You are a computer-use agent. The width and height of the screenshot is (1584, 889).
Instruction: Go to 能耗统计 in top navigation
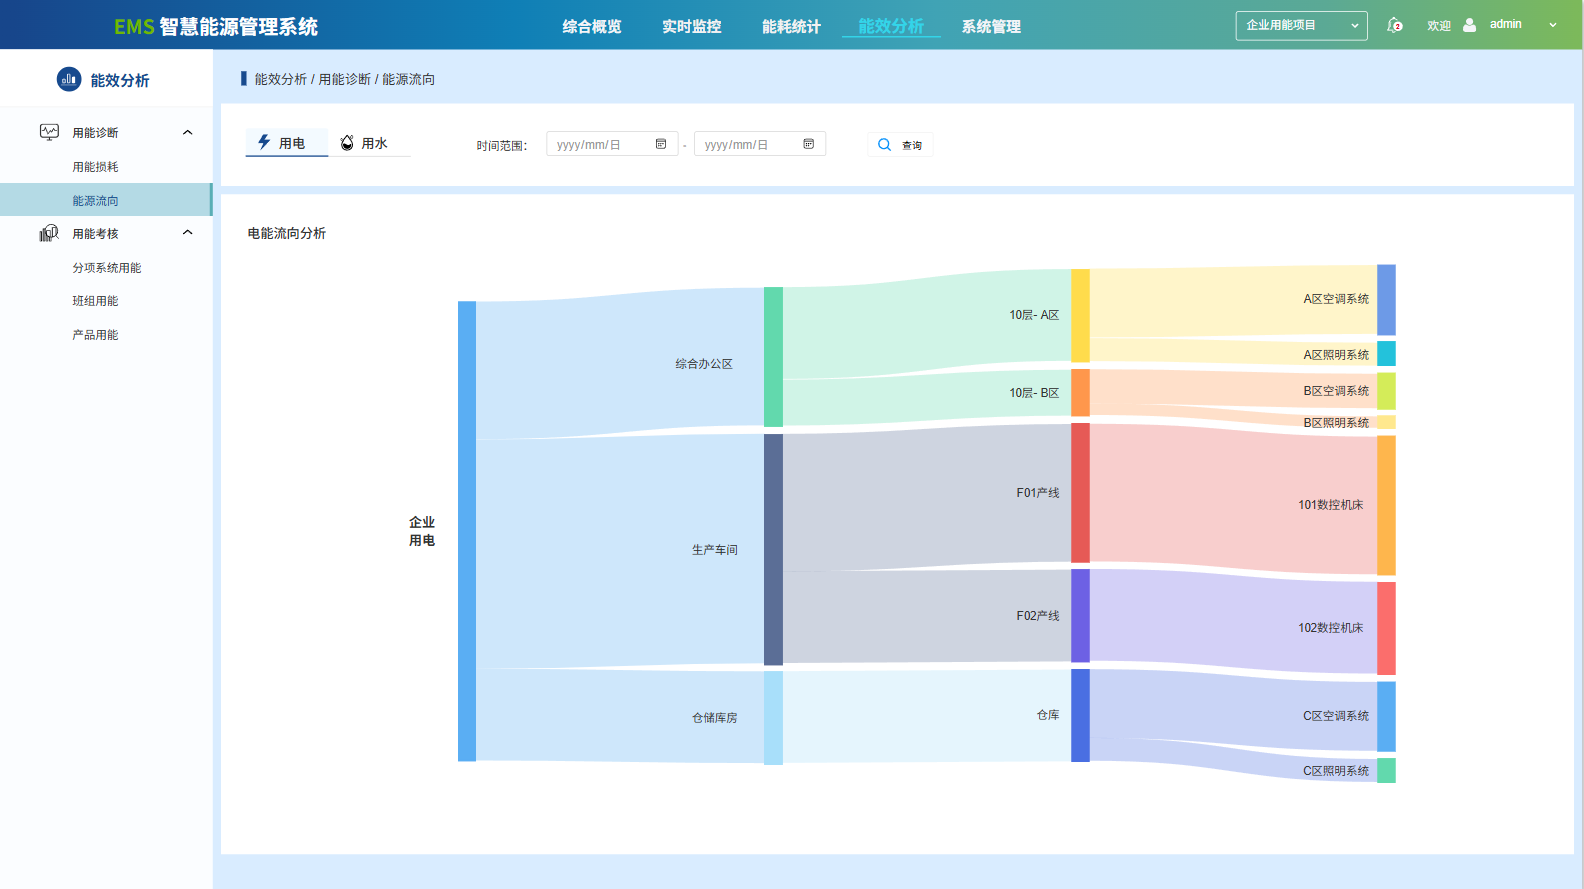pos(791,27)
